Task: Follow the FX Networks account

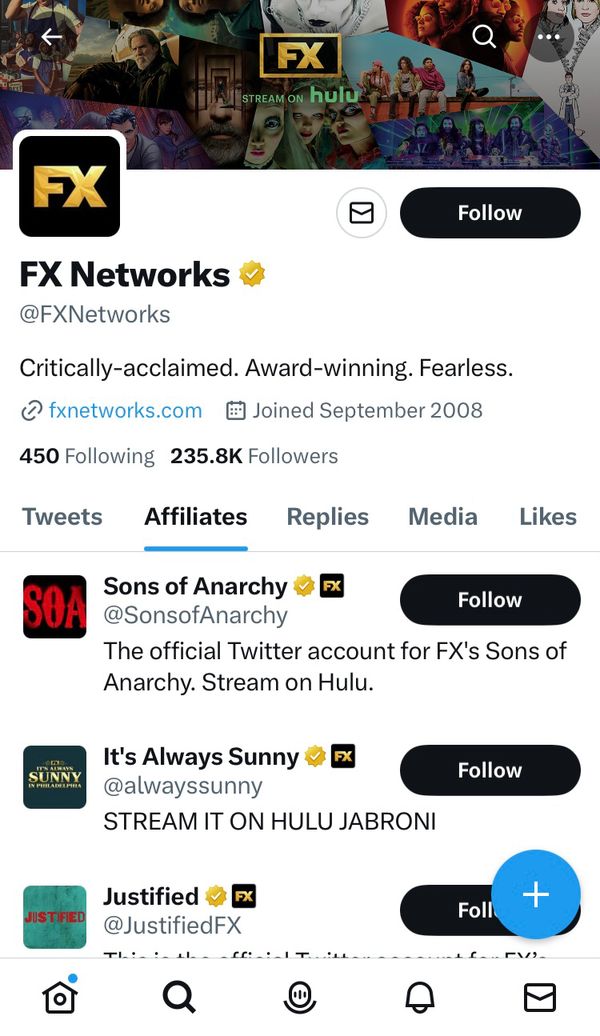Action: click(x=490, y=213)
